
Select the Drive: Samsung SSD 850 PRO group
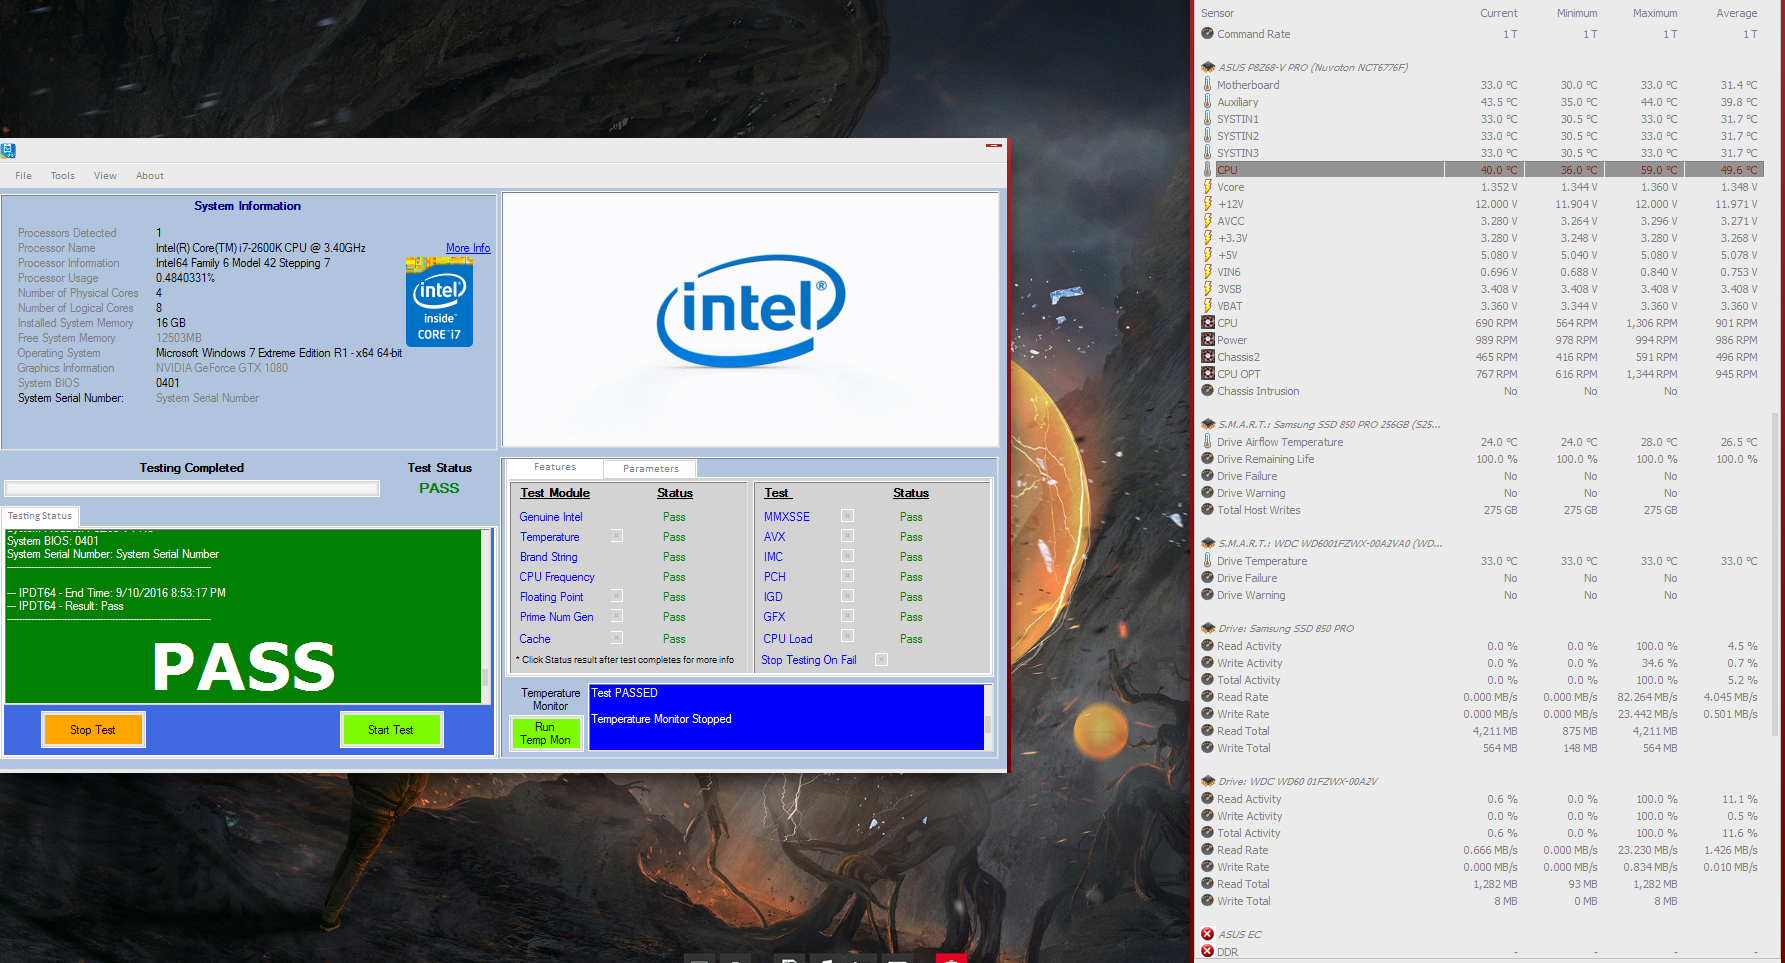pyautogui.click(x=1285, y=629)
